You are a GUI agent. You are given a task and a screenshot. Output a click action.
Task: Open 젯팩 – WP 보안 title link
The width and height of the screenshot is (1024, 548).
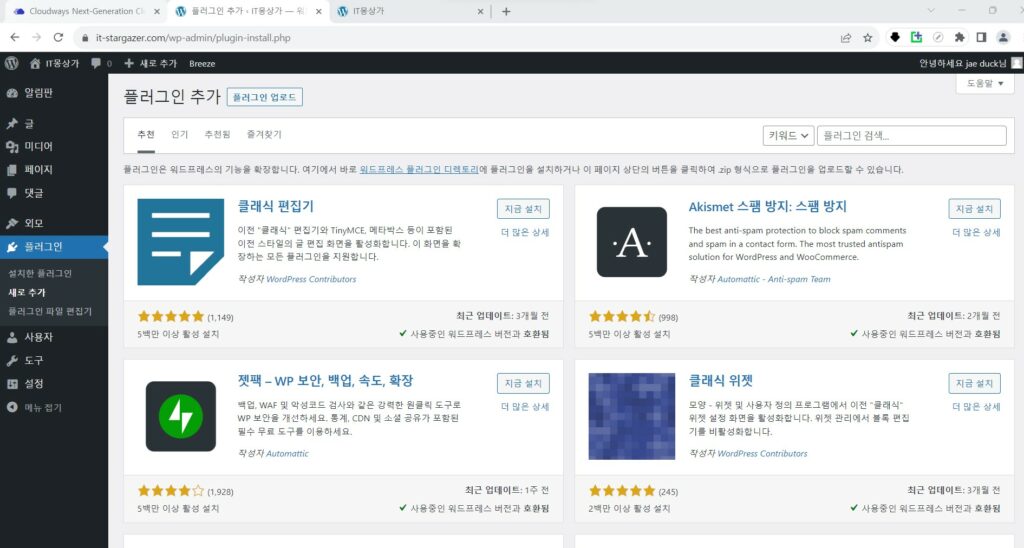tap(325, 381)
